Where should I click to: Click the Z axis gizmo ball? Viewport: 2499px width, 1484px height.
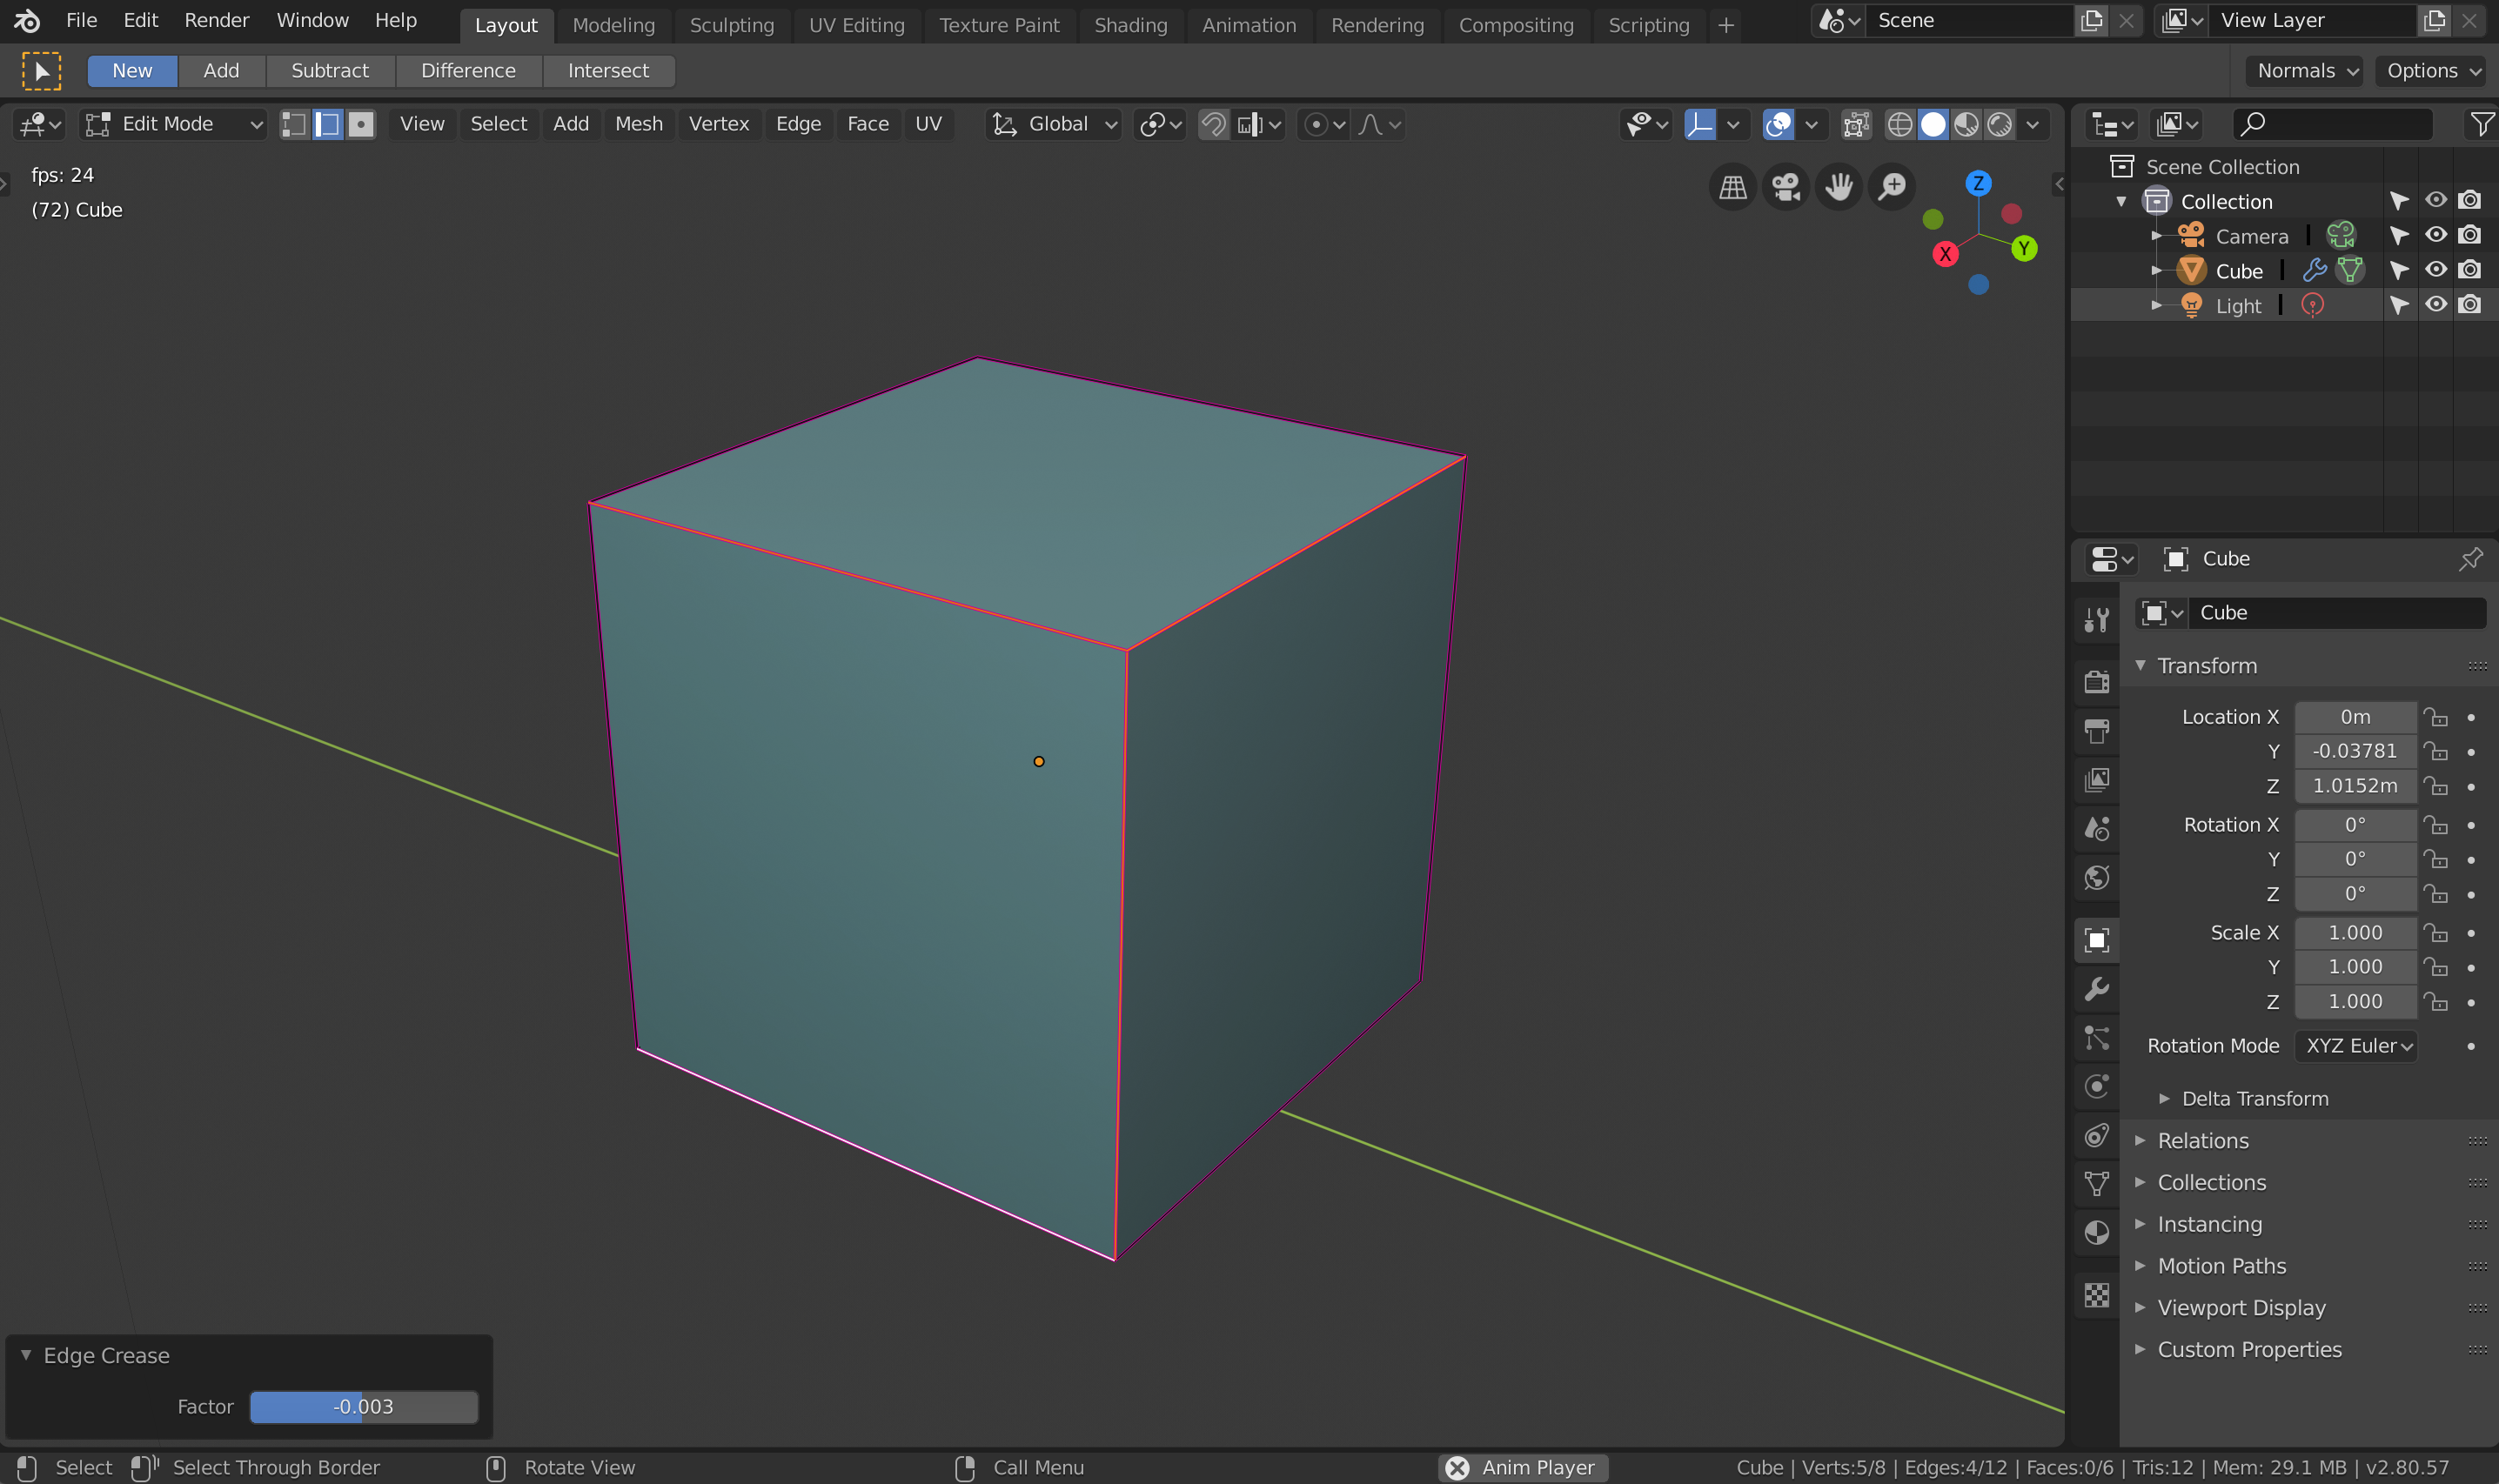pos(1978,183)
